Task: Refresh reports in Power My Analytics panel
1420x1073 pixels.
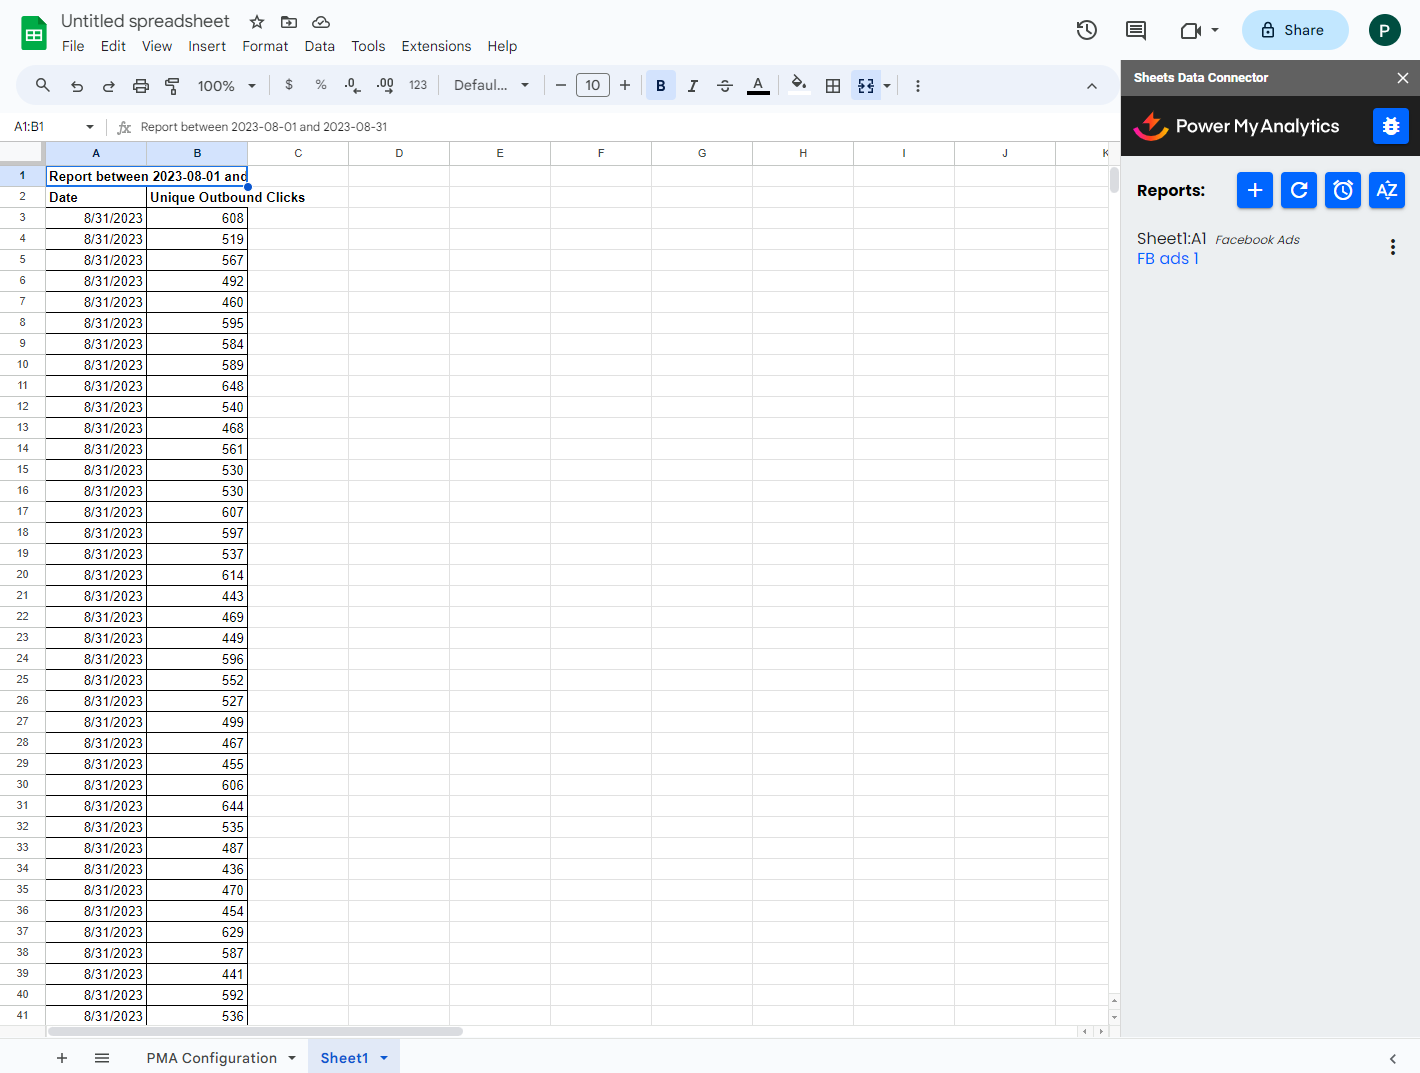Action: (x=1298, y=190)
